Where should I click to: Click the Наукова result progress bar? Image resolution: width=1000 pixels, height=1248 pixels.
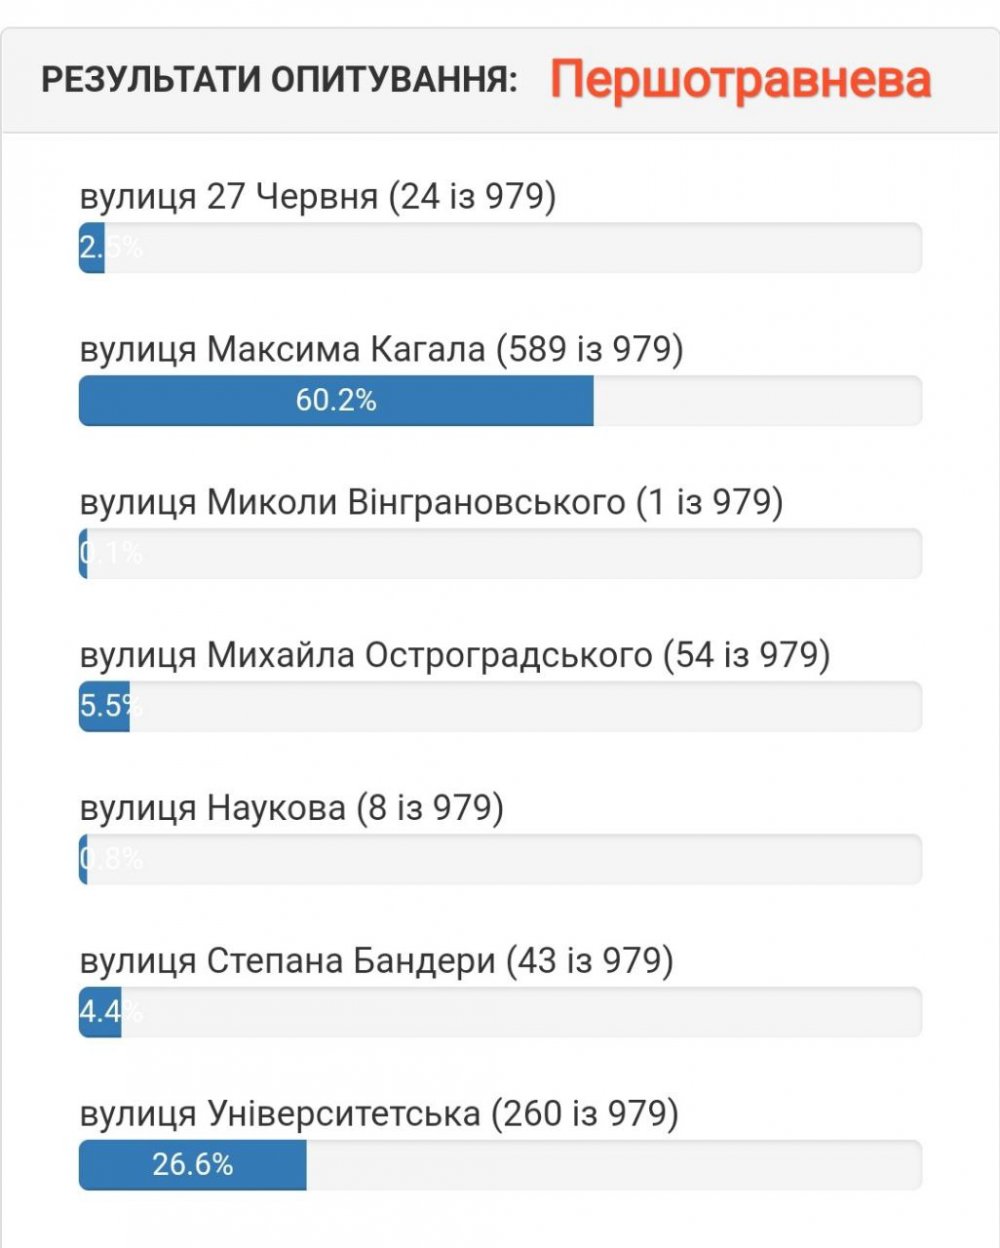click(x=500, y=860)
